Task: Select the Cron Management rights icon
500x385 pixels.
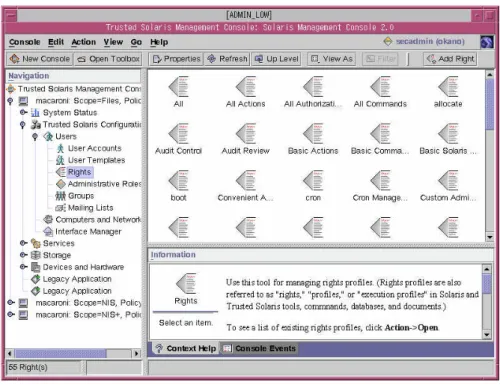Action: pyautogui.click(x=381, y=181)
